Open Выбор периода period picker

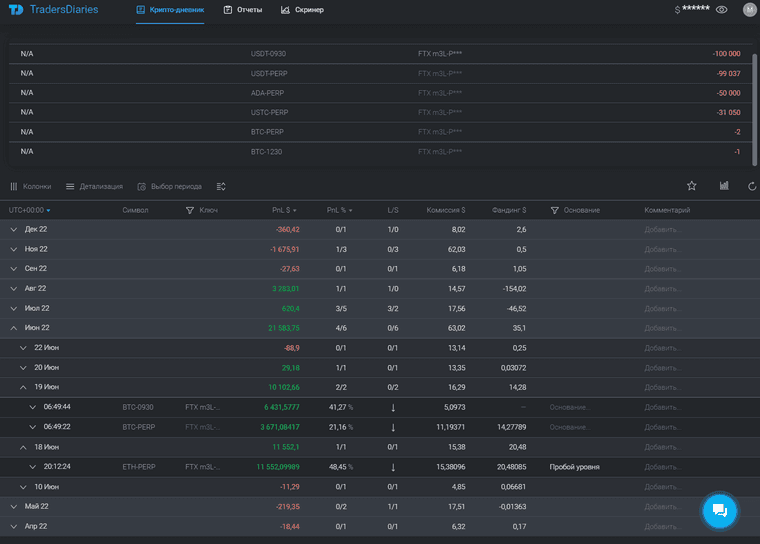click(170, 187)
